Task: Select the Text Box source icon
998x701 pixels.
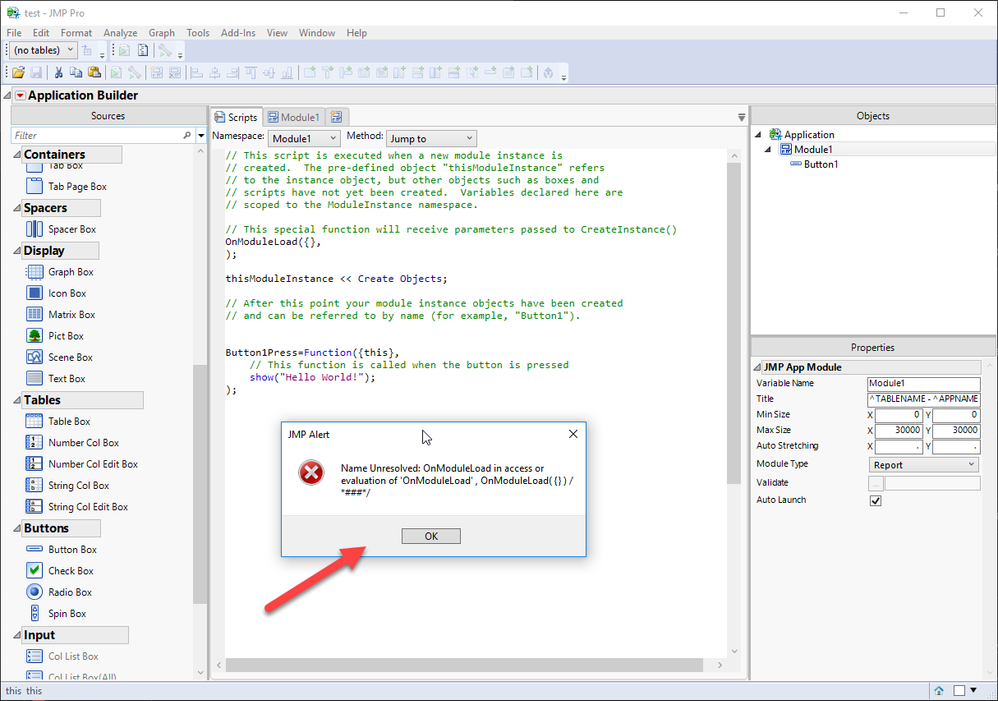Action: pos(34,378)
